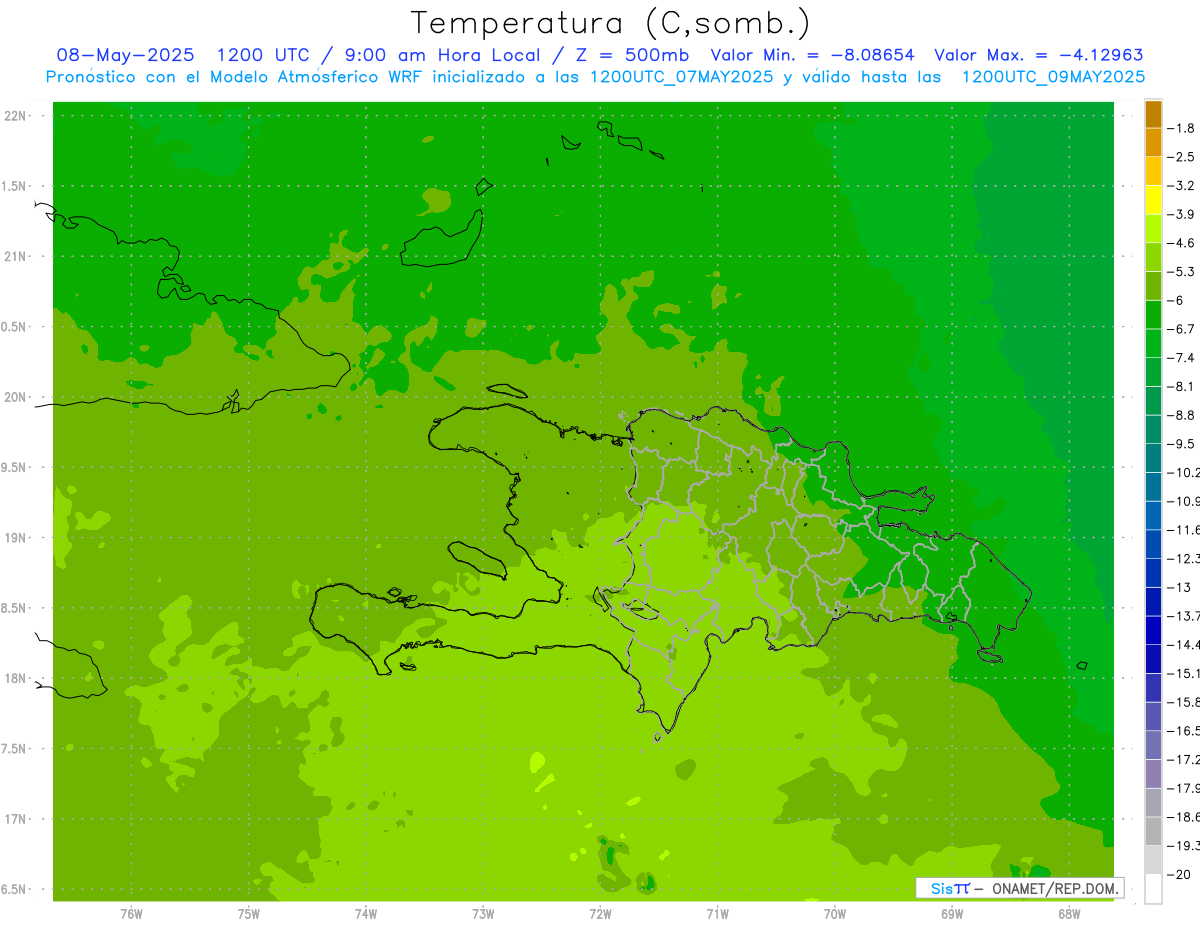Click the '72W' longitude axis label
The image size is (1200, 927).
(x=600, y=914)
